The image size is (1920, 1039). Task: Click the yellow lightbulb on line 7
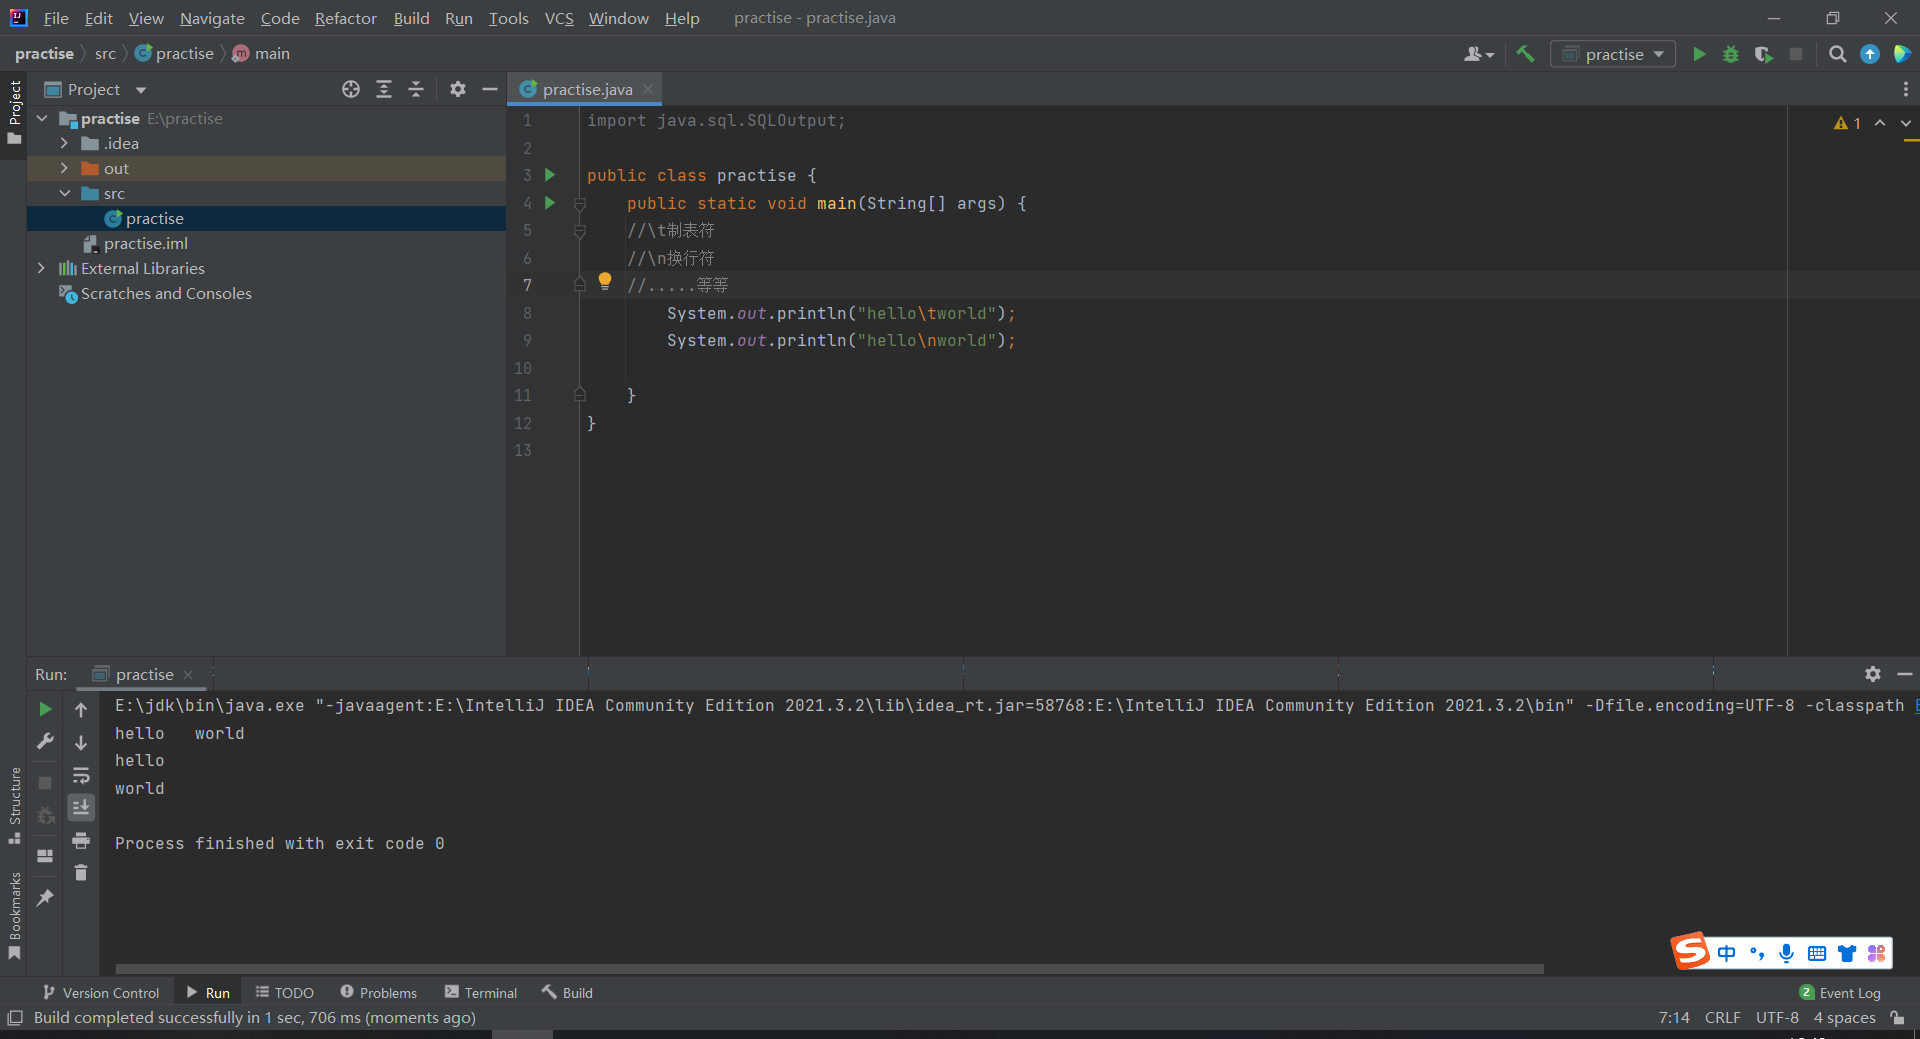point(605,281)
